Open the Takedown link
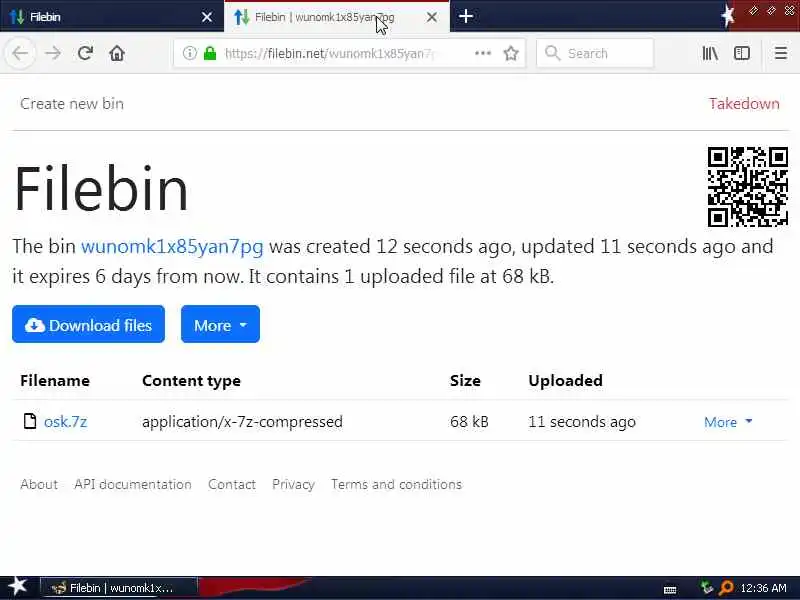The image size is (800, 600). coord(744,104)
